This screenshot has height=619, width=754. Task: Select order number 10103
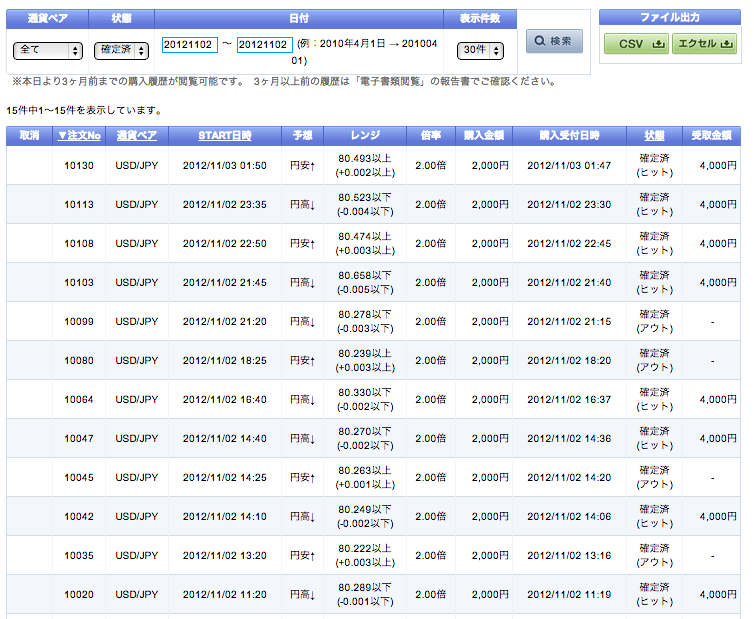79,282
